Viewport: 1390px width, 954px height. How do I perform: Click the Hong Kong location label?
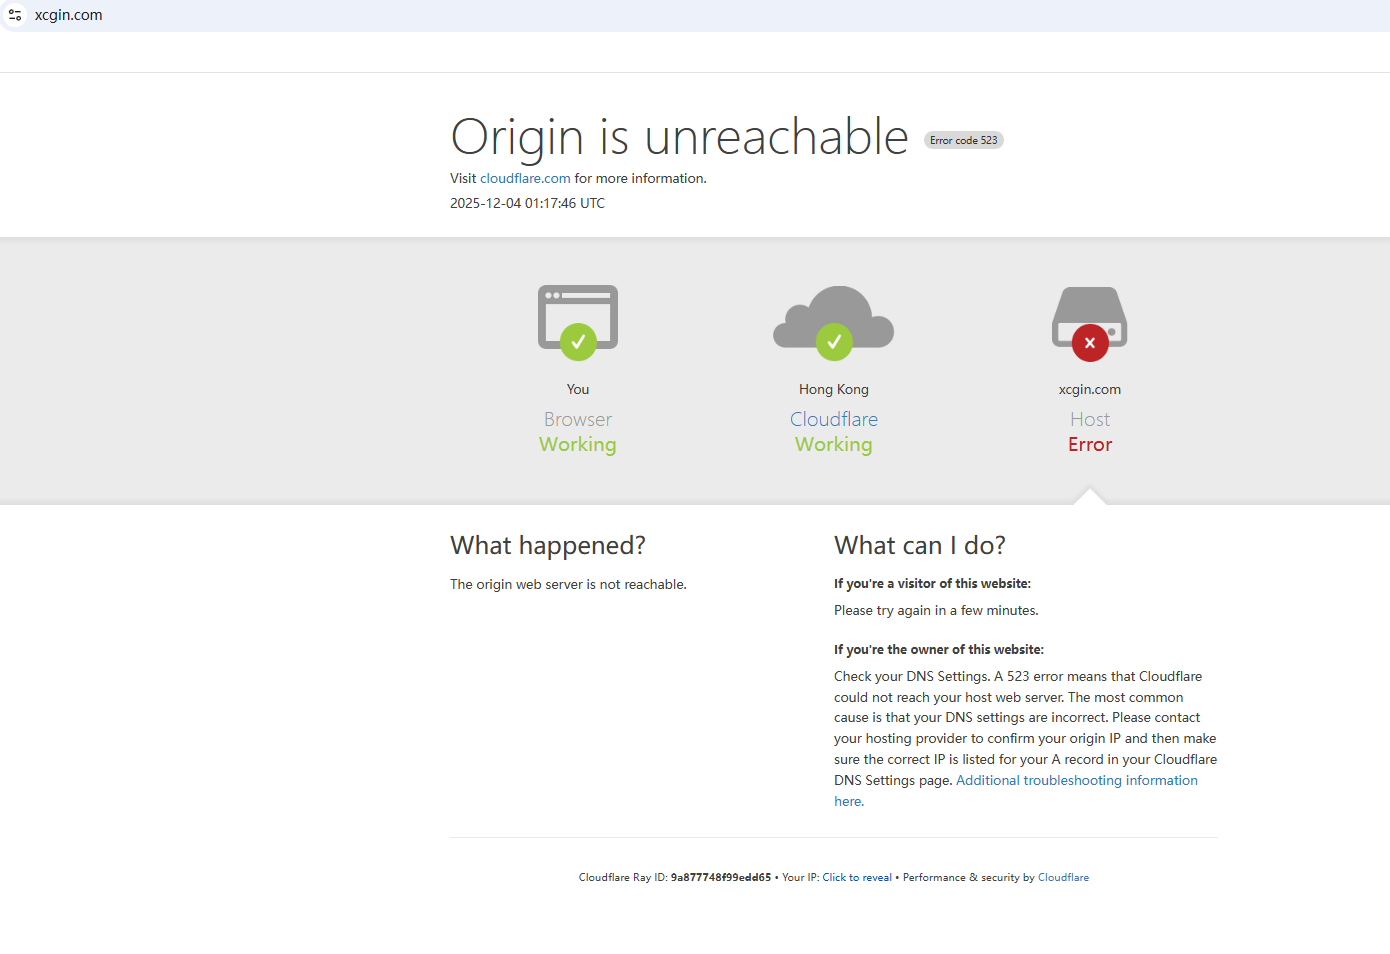click(x=834, y=389)
